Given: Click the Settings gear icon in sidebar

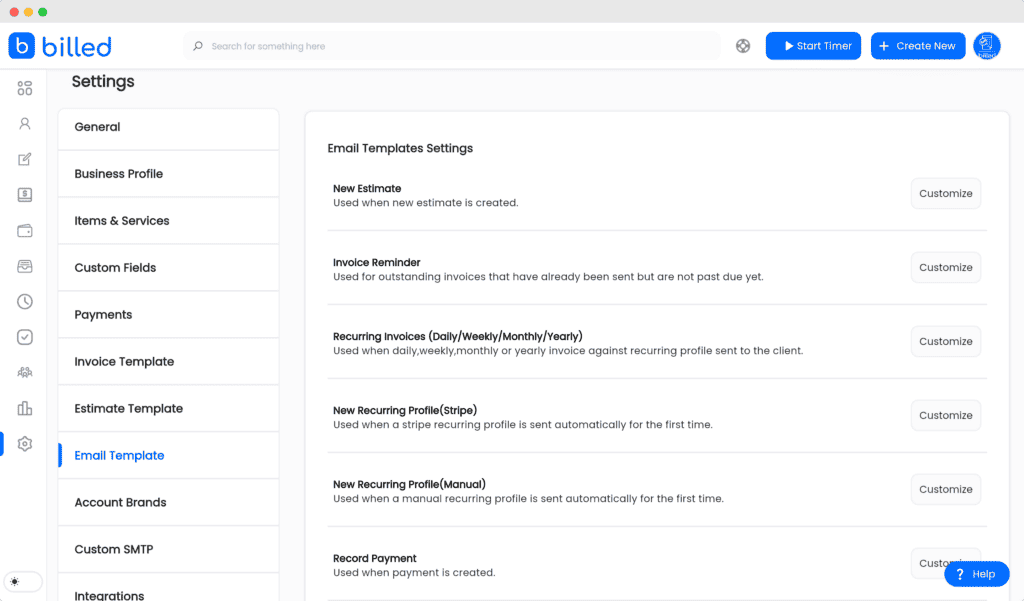Looking at the screenshot, I should (x=24, y=443).
